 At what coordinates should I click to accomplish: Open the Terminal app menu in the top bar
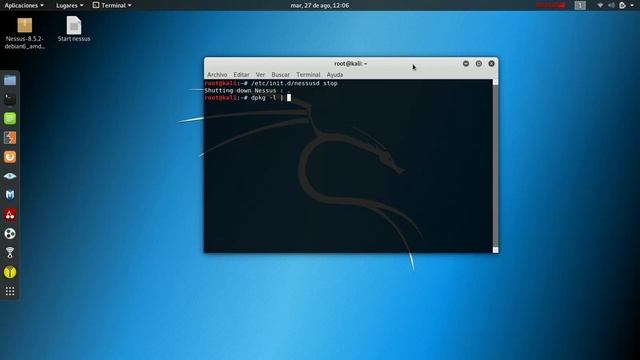(x=112, y=5)
